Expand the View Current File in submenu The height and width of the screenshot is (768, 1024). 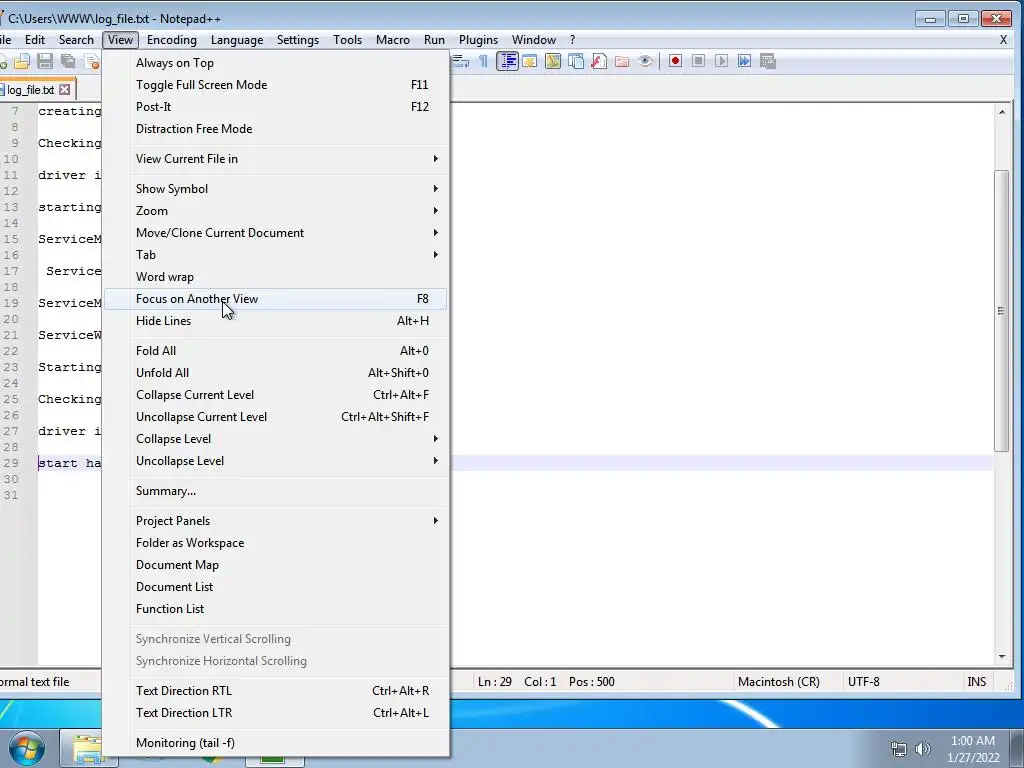click(x=276, y=159)
